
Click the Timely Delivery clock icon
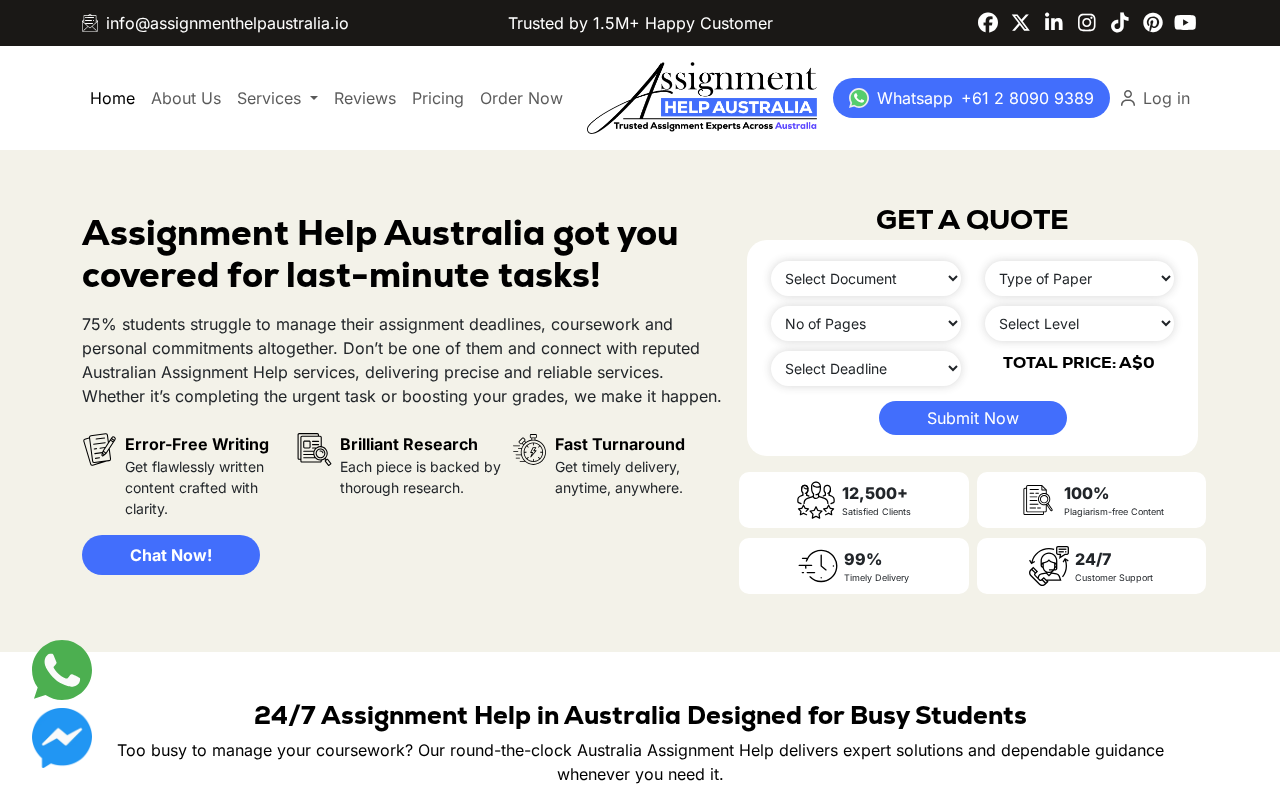tap(818, 566)
